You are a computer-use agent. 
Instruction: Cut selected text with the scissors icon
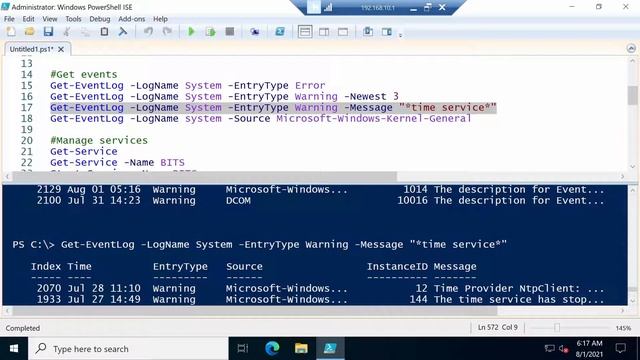point(67,32)
